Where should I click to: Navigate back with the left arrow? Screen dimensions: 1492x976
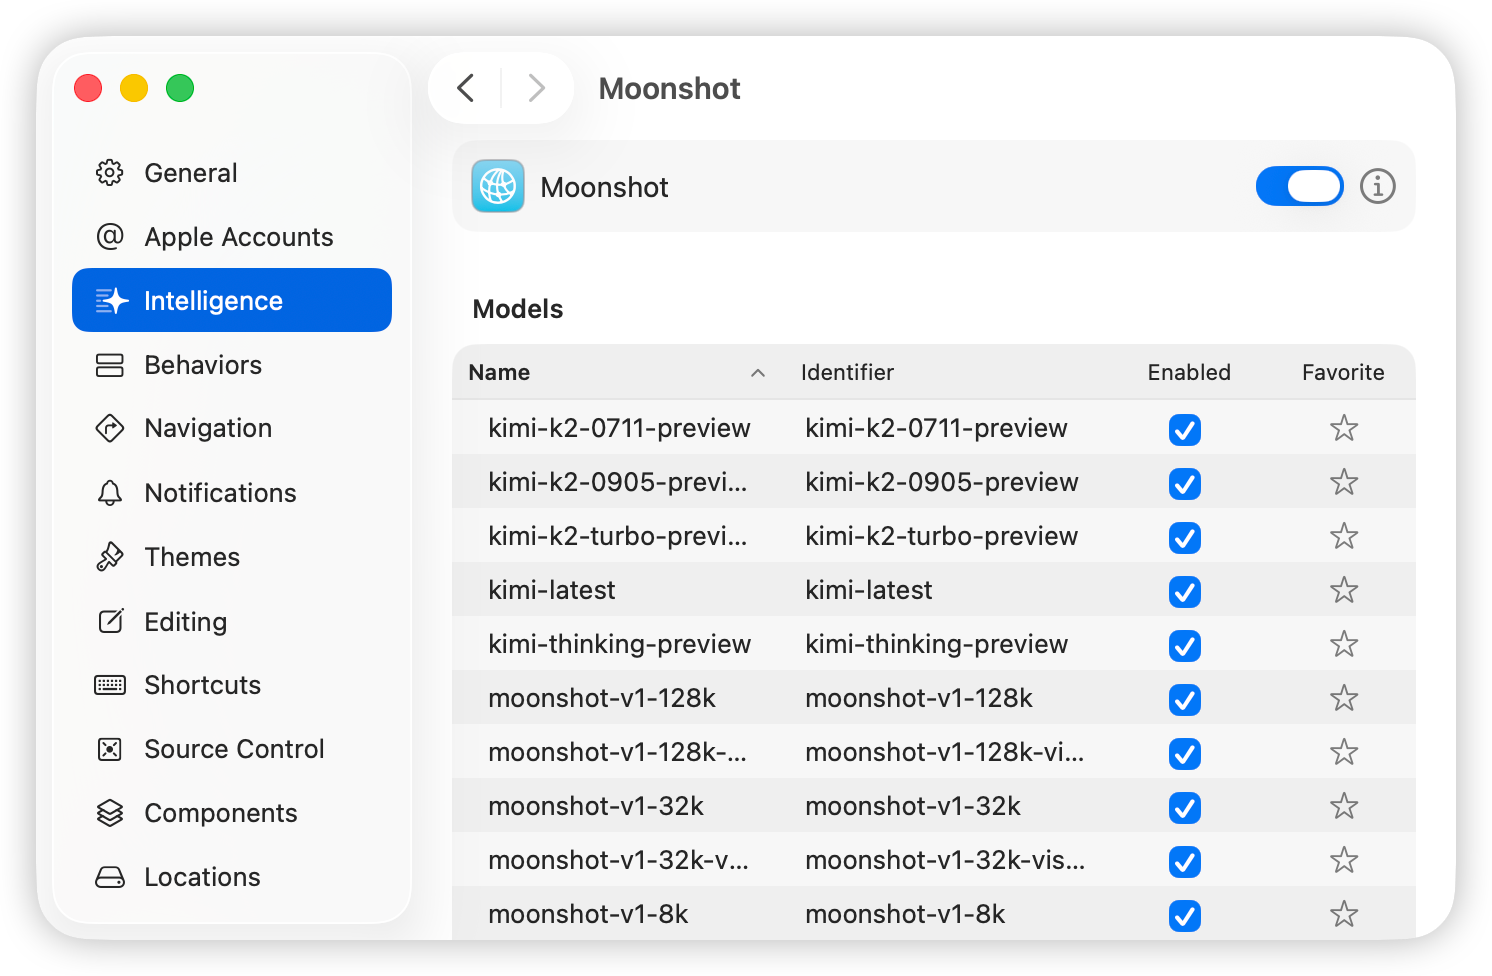464,88
